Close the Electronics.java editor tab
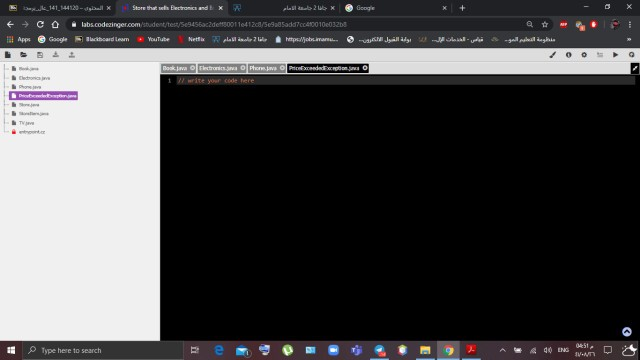The height and width of the screenshot is (360, 640). 243,68
